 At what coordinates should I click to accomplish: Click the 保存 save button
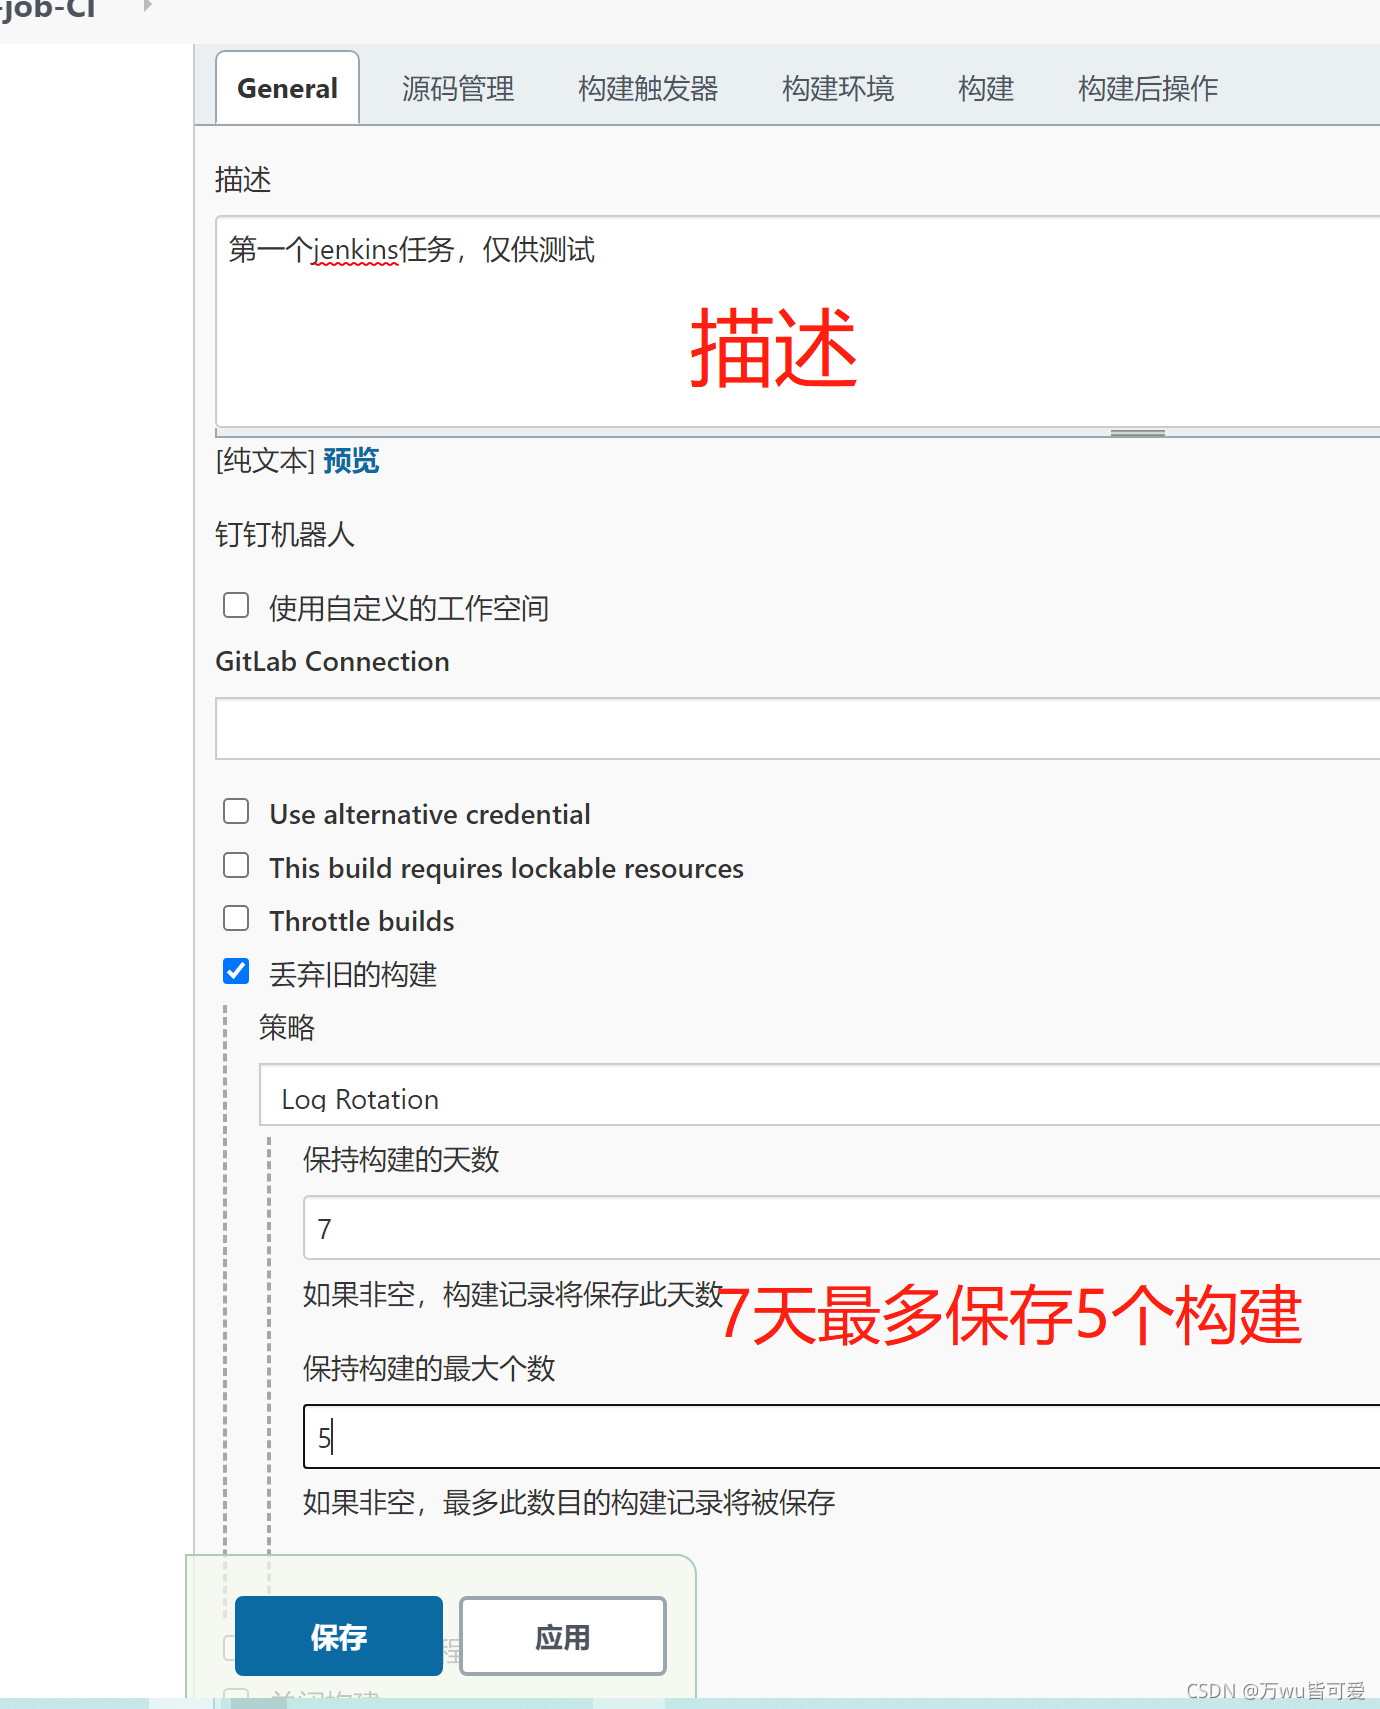339,1636
